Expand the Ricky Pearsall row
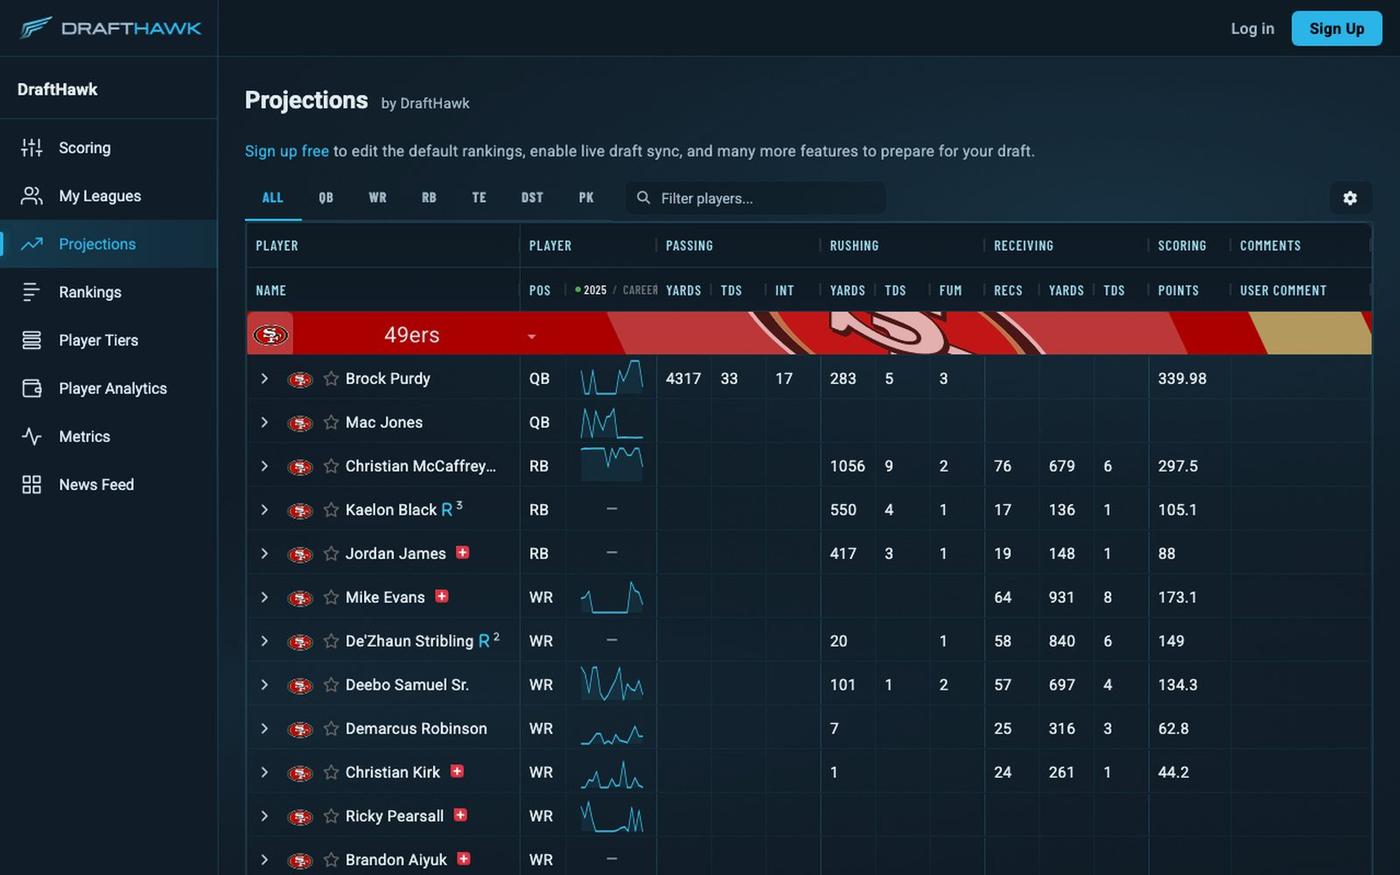 coord(264,816)
